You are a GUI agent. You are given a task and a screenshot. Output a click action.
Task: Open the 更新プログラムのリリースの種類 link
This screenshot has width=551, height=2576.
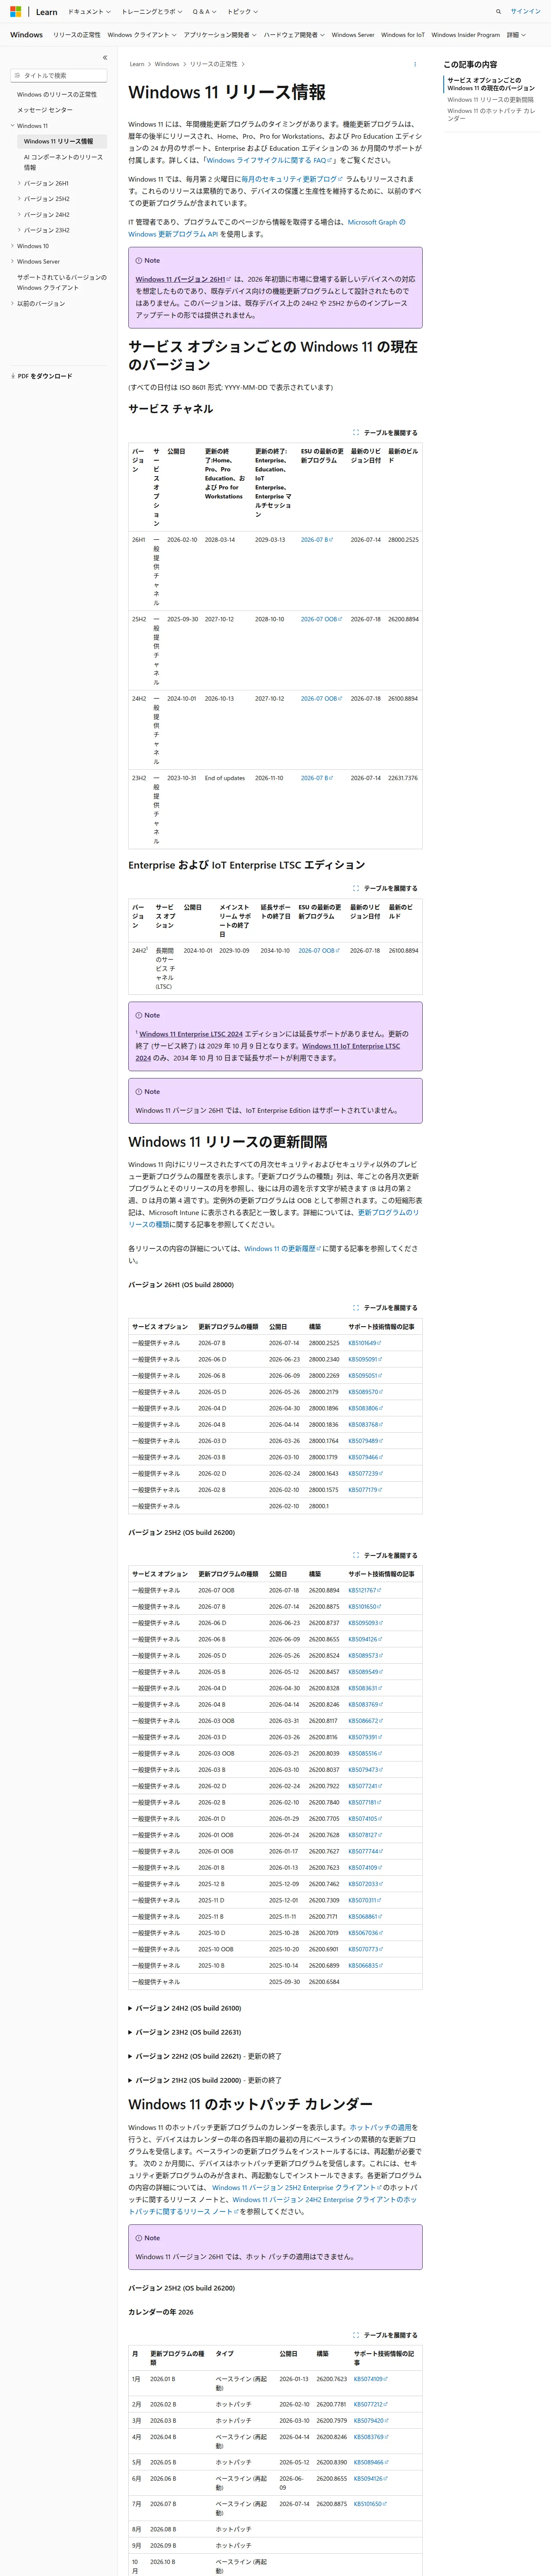tap(274, 1218)
